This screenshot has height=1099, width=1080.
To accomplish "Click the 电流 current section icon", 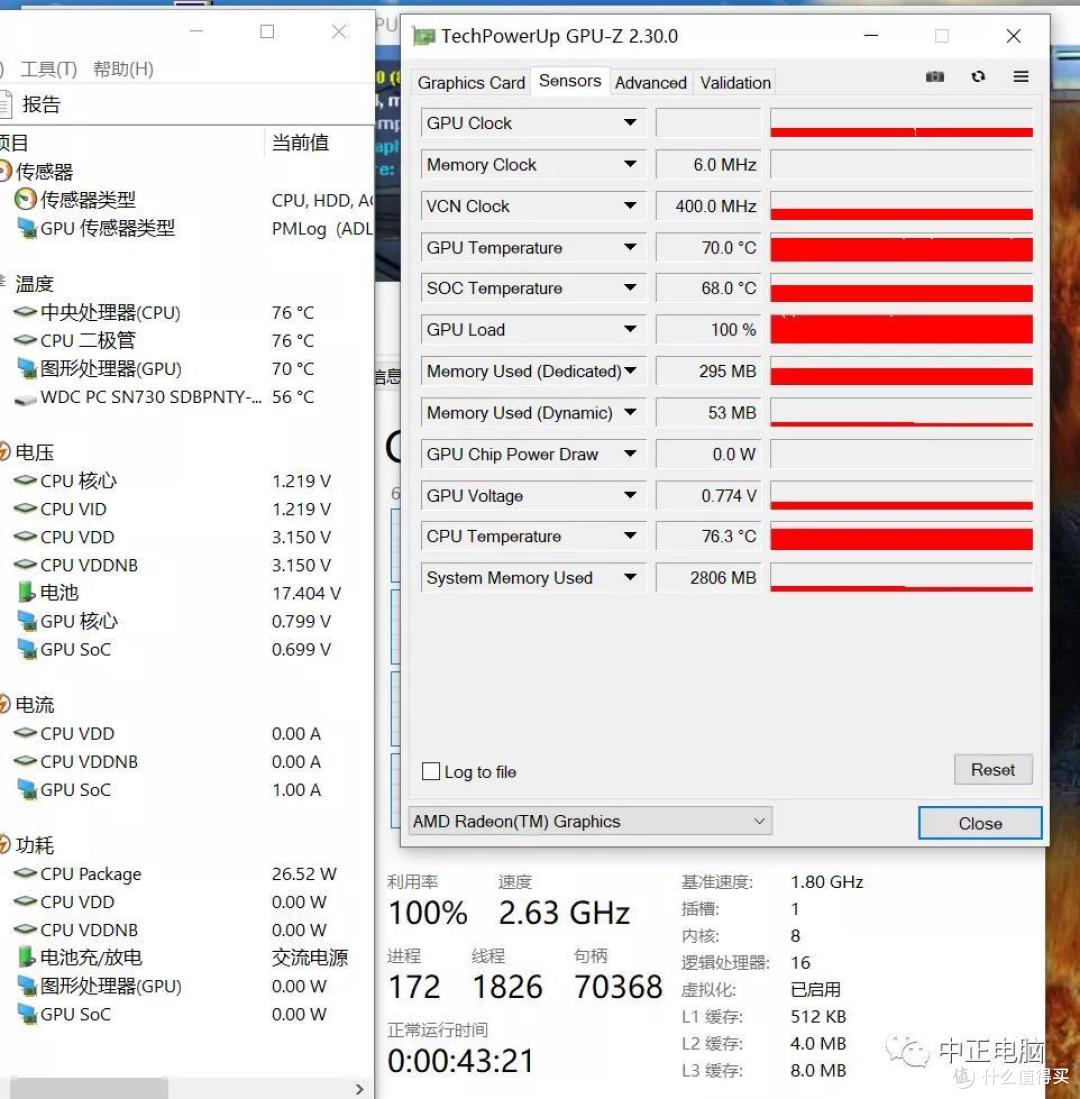I will (4, 704).
